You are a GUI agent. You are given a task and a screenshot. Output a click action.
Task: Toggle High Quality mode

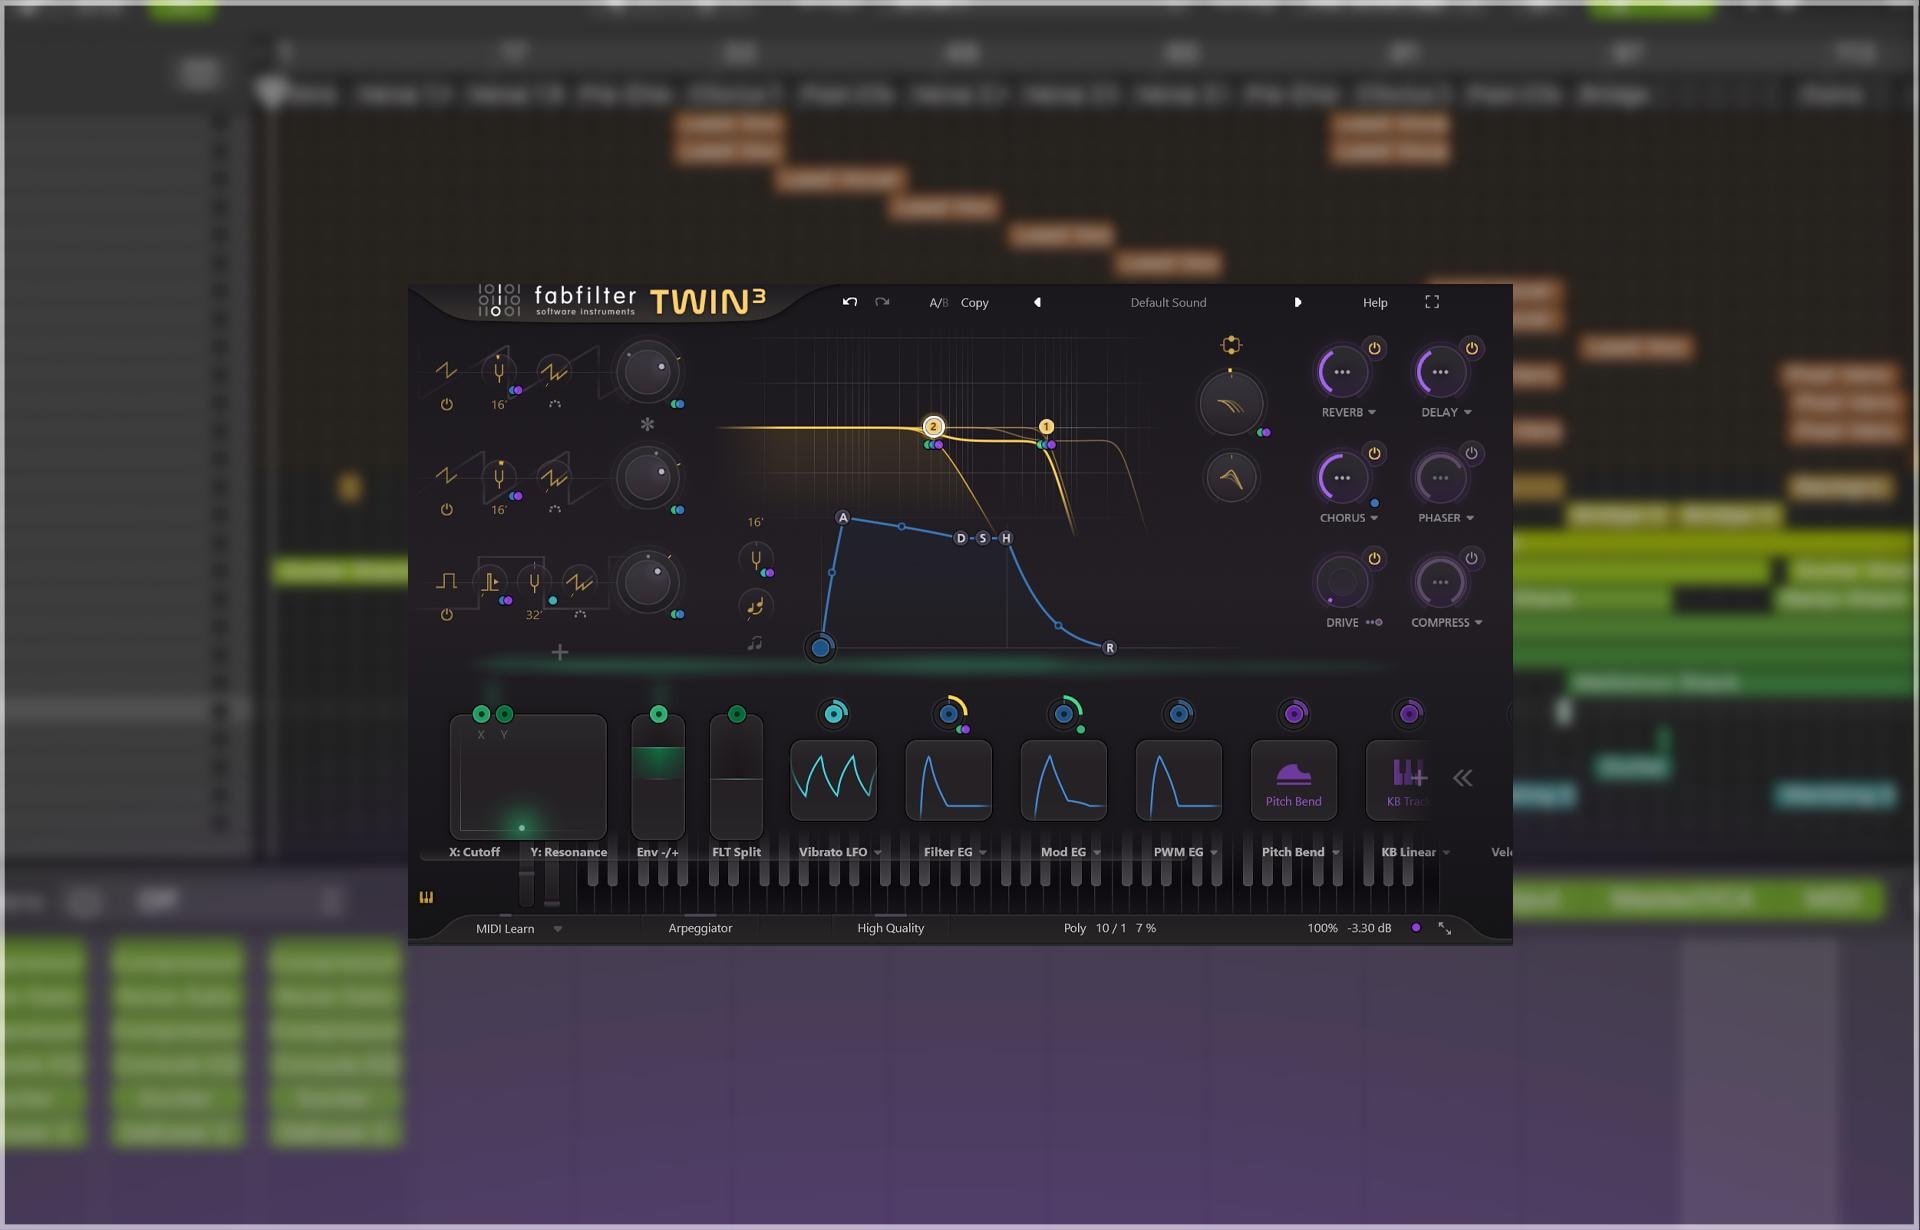tap(890, 928)
